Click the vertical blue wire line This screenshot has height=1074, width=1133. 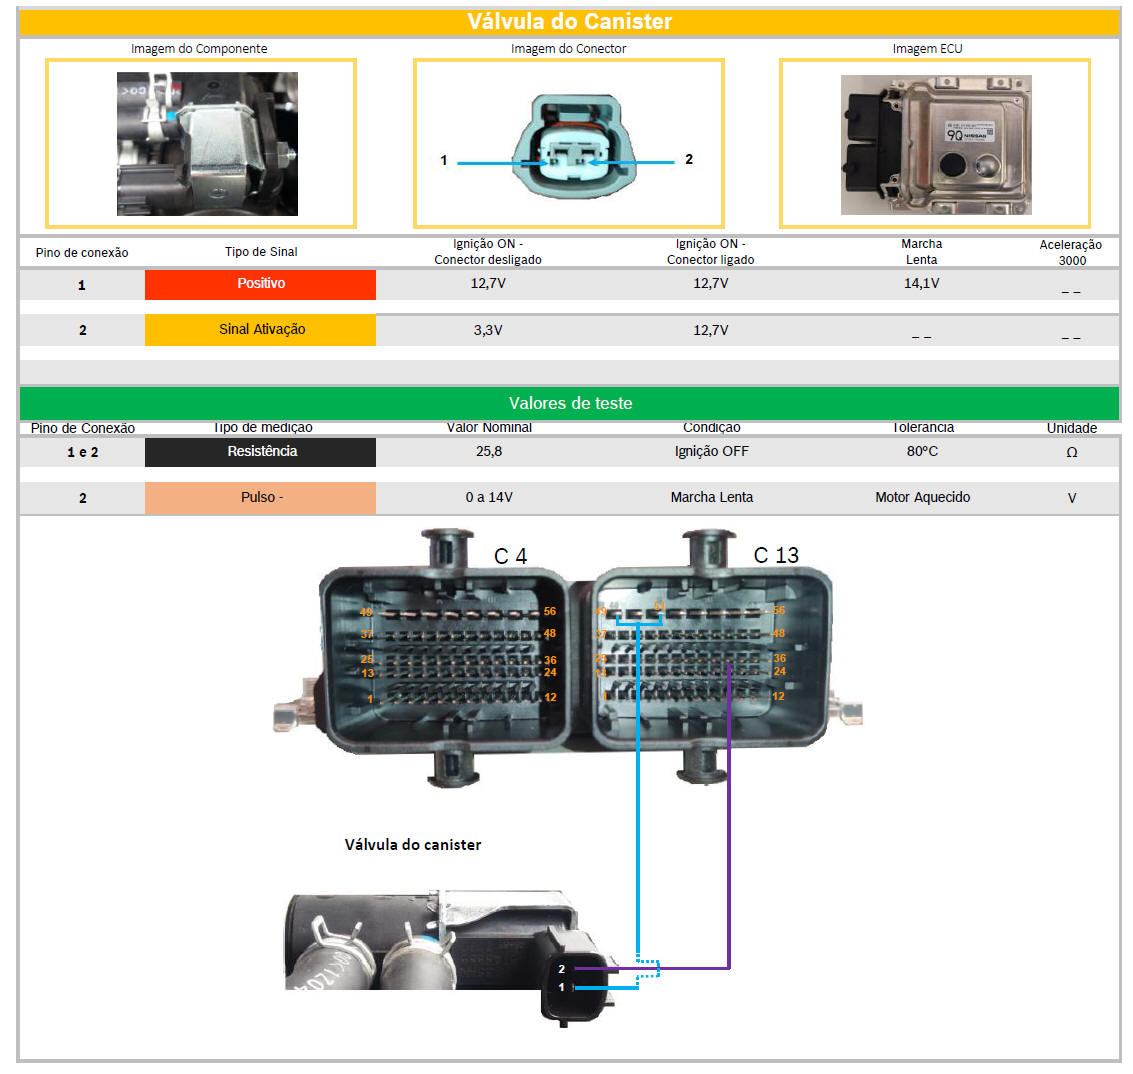(638, 800)
